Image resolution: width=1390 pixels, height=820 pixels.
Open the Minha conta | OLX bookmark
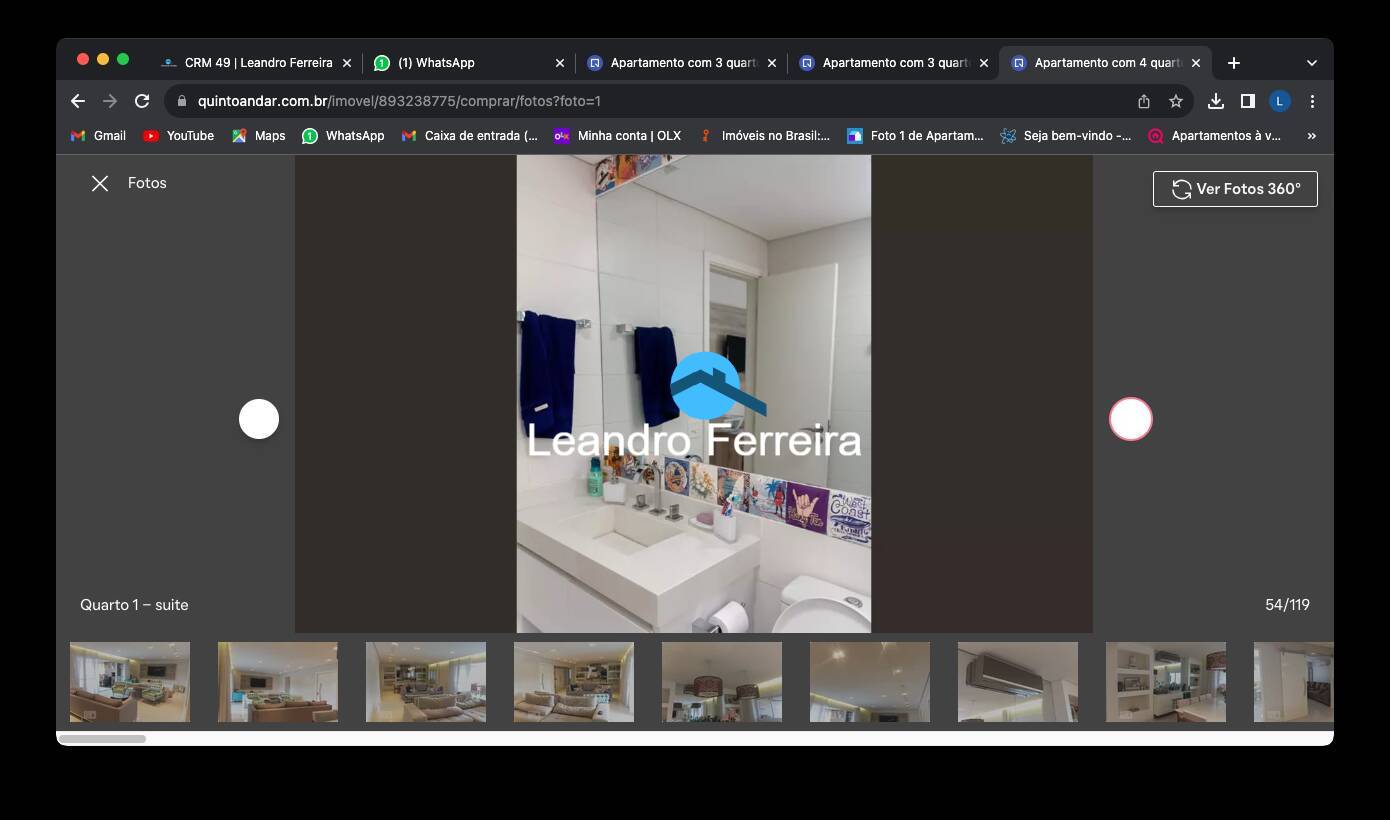click(x=617, y=136)
